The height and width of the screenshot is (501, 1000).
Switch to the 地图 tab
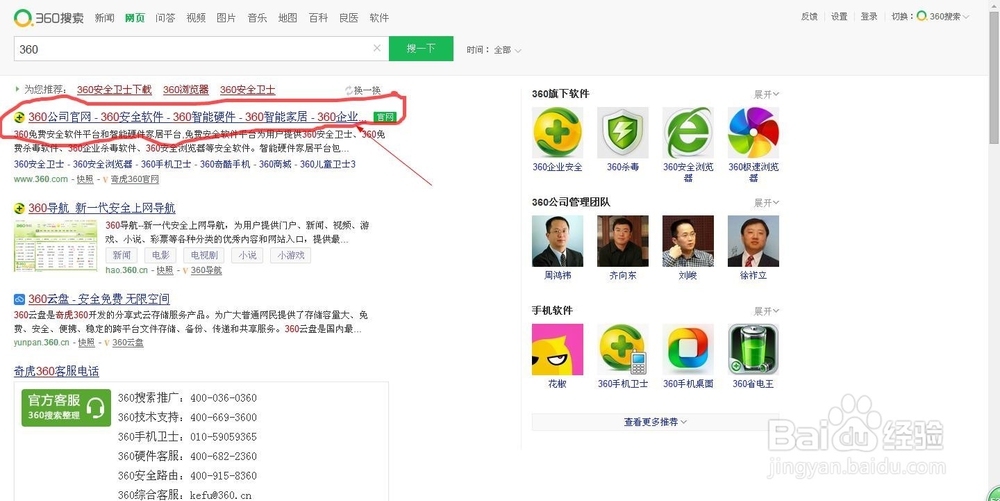click(x=288, y=18)
